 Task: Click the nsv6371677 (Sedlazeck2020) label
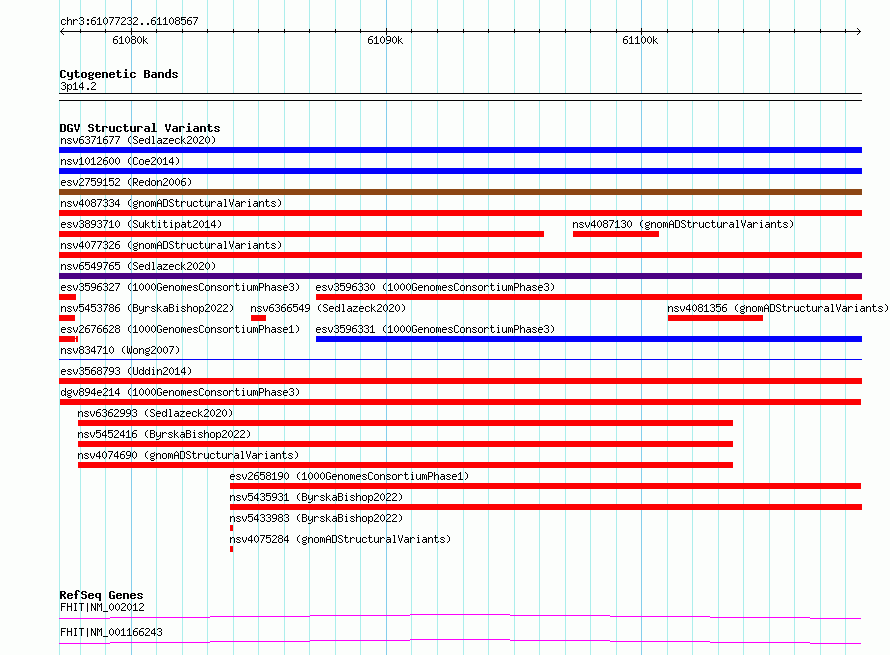pyautogui.click(x=138, y=140)
